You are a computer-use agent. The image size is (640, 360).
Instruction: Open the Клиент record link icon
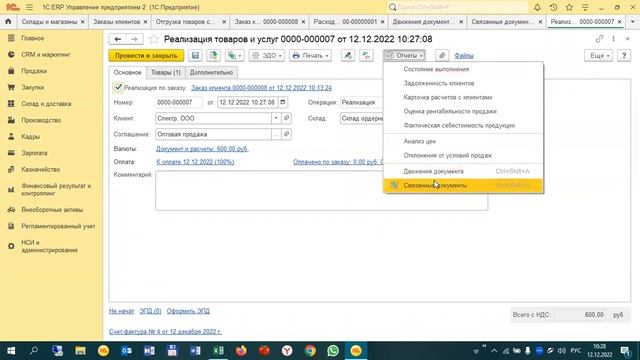286,118
